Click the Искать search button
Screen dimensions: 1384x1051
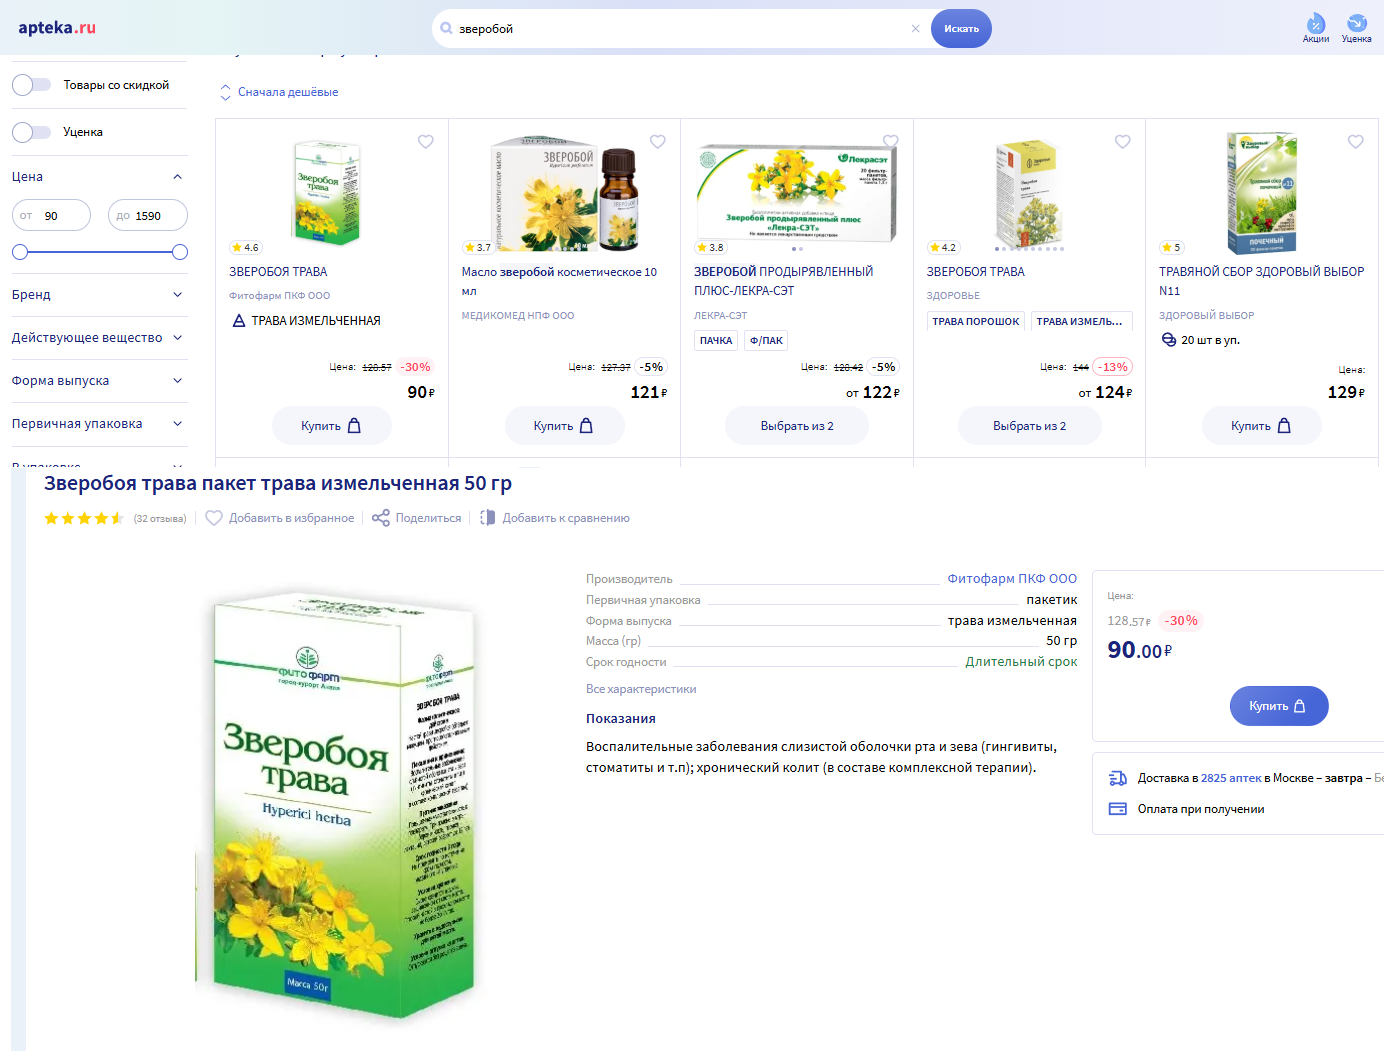[961, 29]
